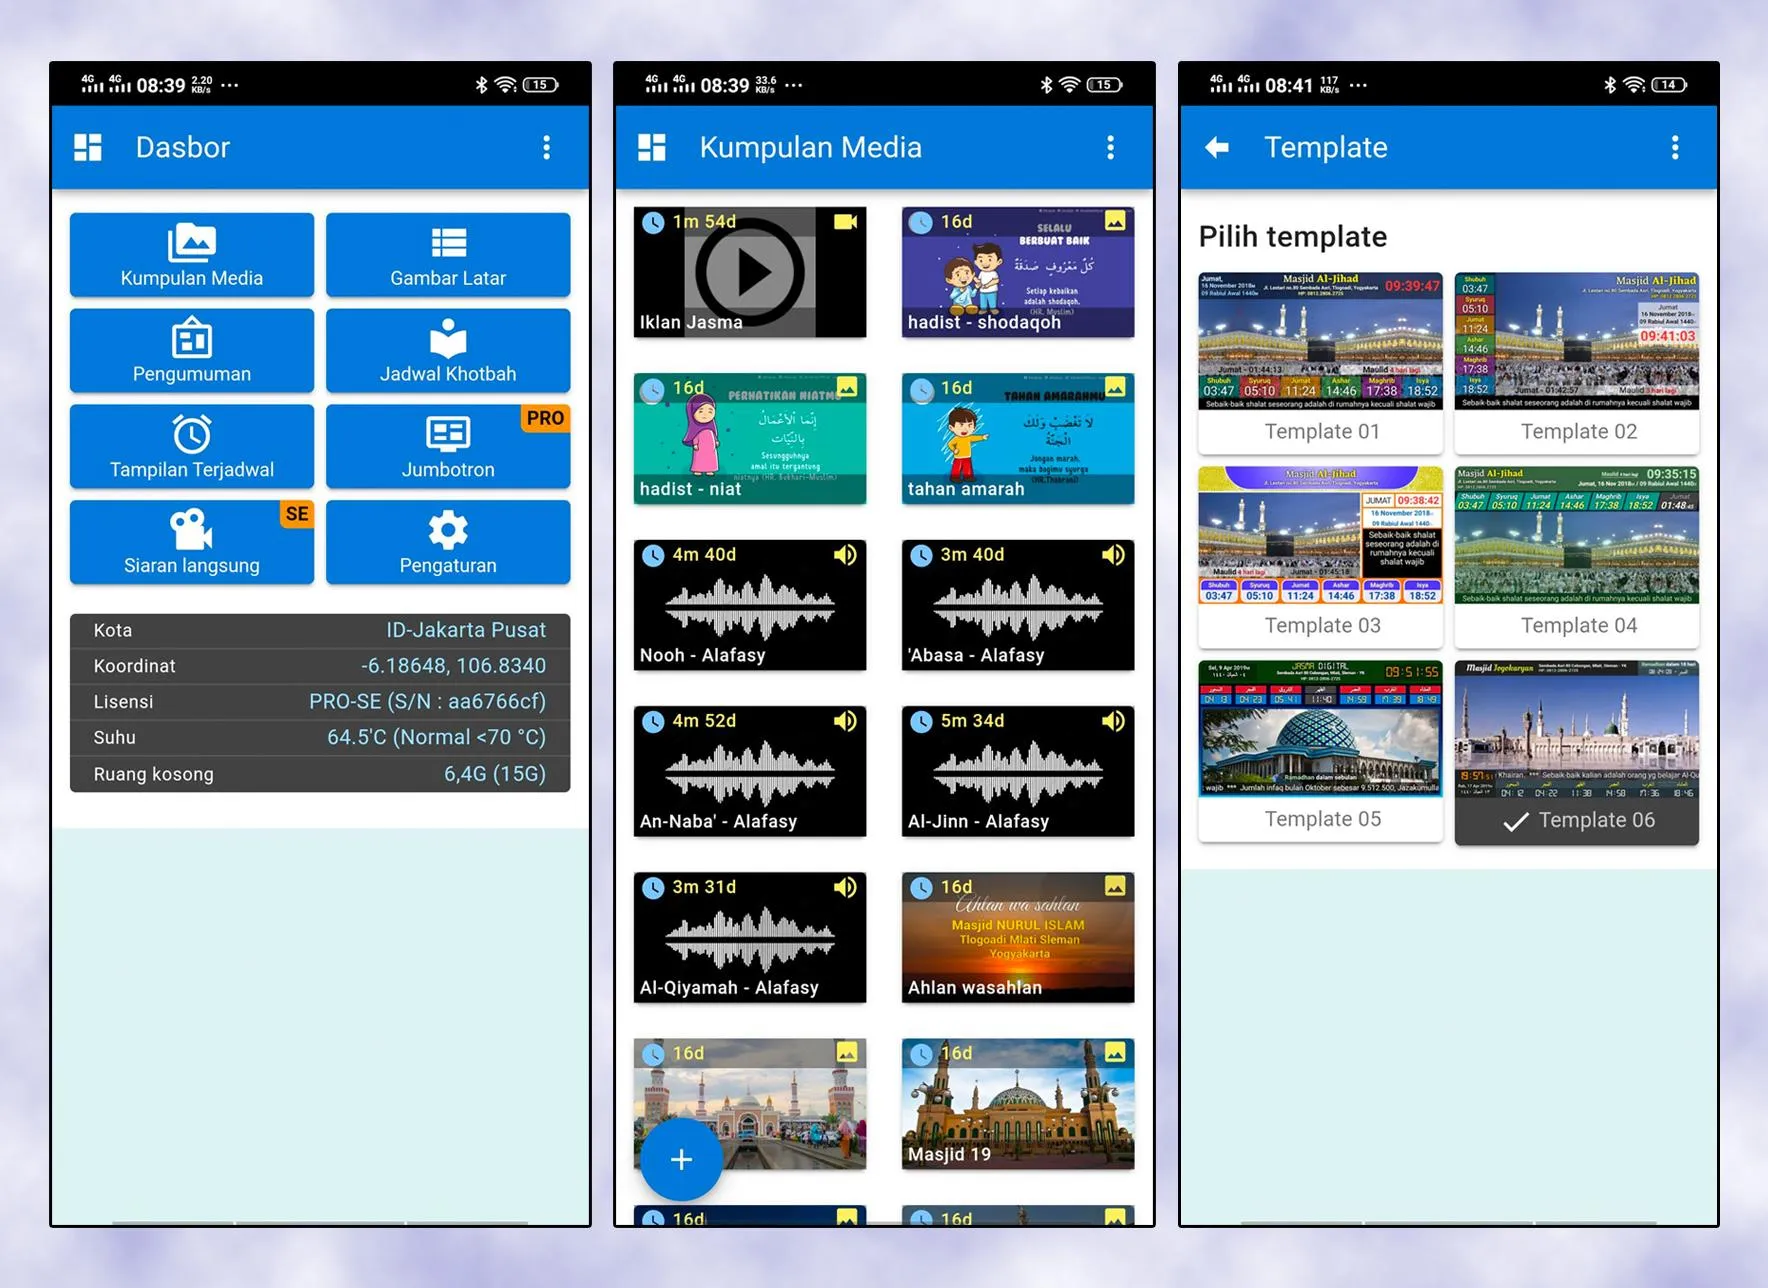Open the Tampilan Terjadwal tile

(x=192, y=447)
